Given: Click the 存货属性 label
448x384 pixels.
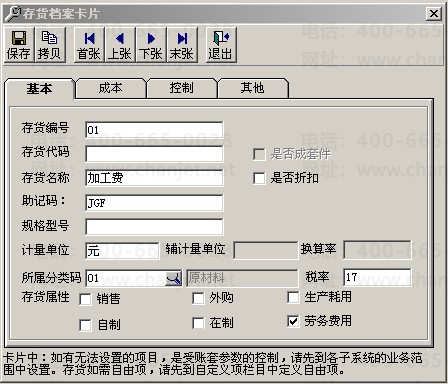Looking at the screenshot, I should [x=46, y=297].
